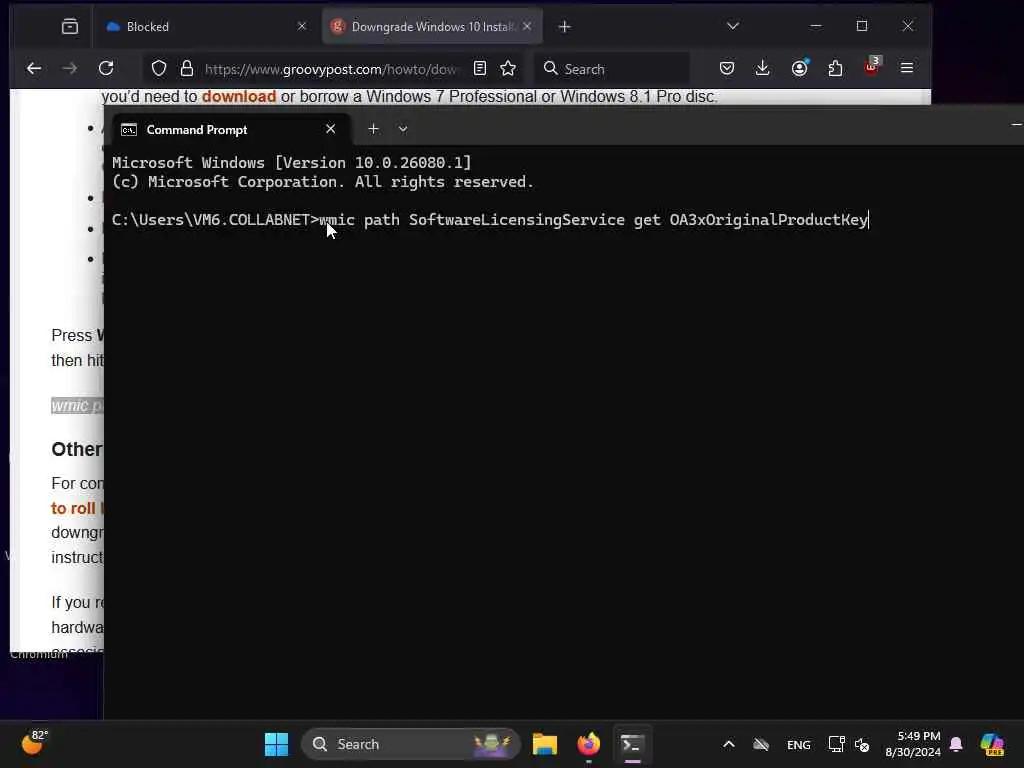Image resolution: width=1024 pixels, height=768 pixels.
Task: Select the Downgrade Windows 10 Install tab
Action: pyautogui.click(x=432, y=27)
